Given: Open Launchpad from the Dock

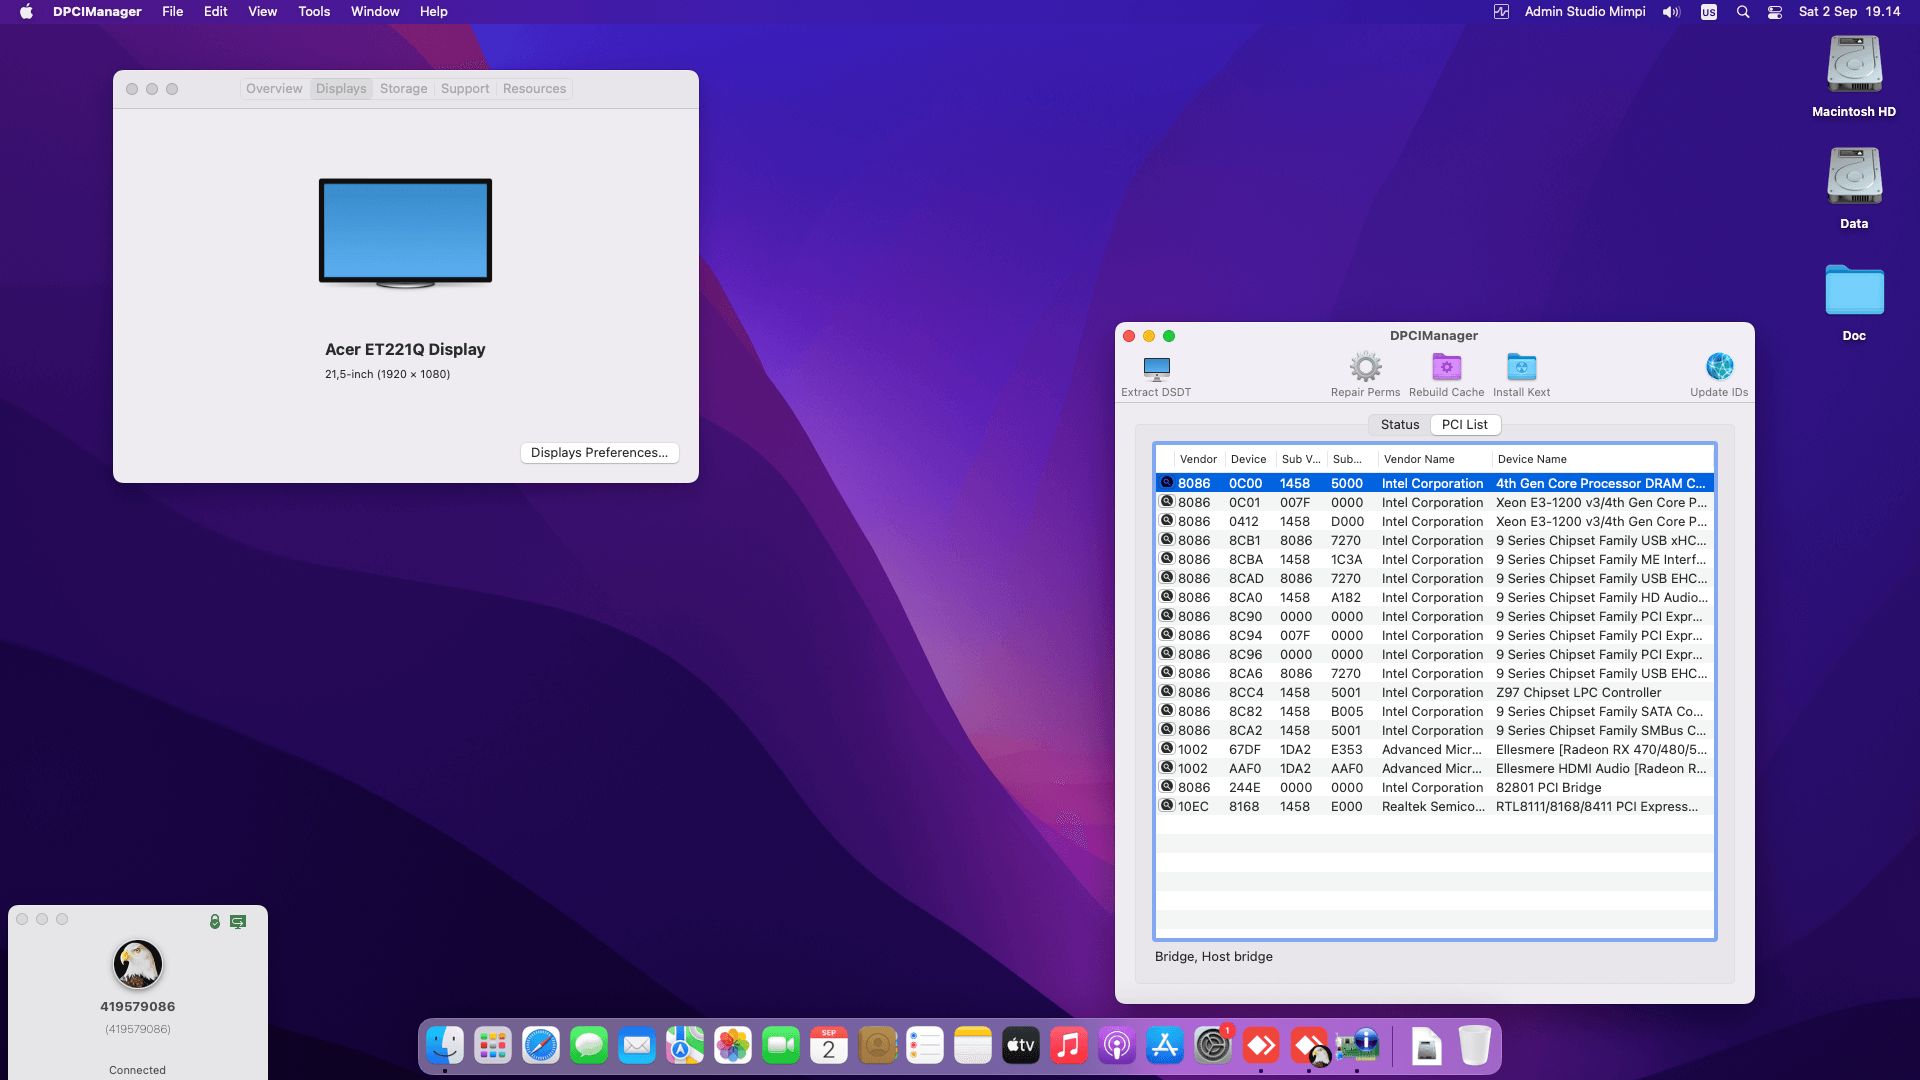Looking at the screenshot, I should 493,1046.
